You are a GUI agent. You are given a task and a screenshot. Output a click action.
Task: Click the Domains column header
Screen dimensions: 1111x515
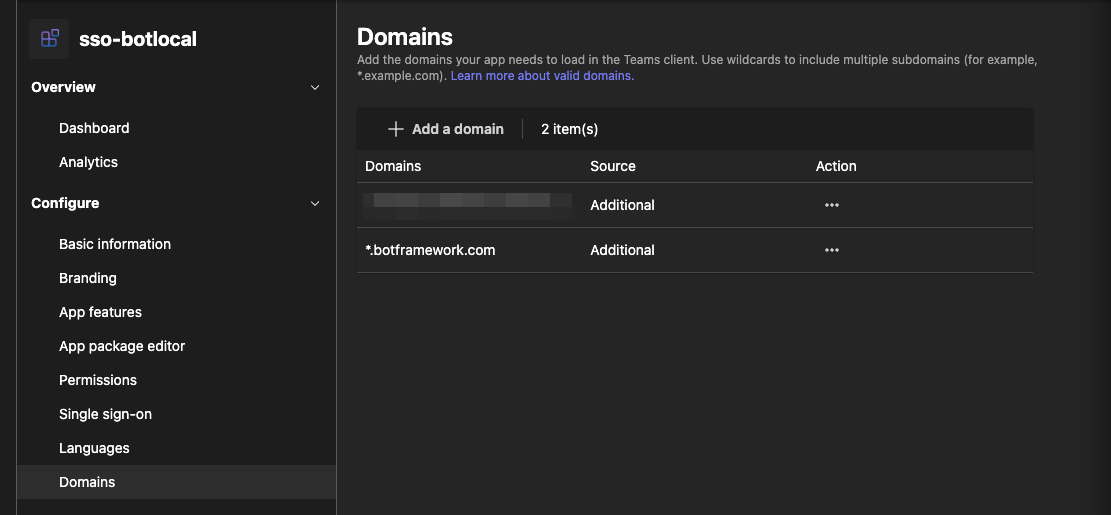coord(393,166)
